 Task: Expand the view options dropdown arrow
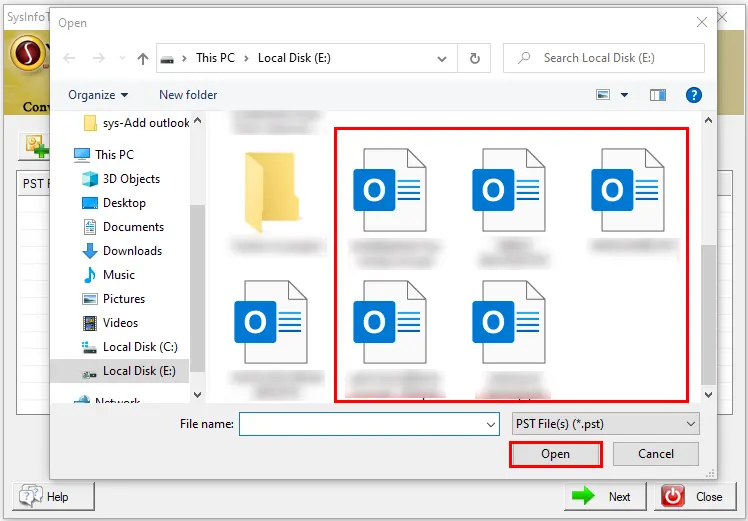tap(625, 95)
